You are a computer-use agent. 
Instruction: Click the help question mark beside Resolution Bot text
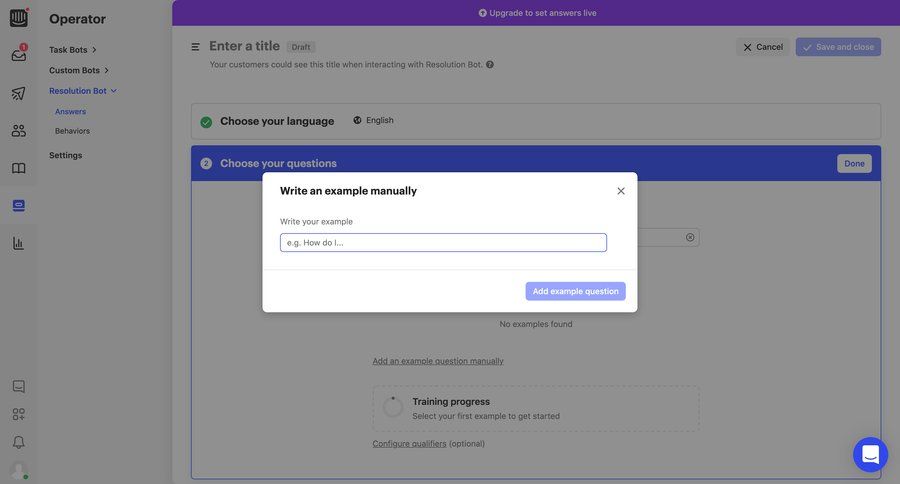coord(490,64)
